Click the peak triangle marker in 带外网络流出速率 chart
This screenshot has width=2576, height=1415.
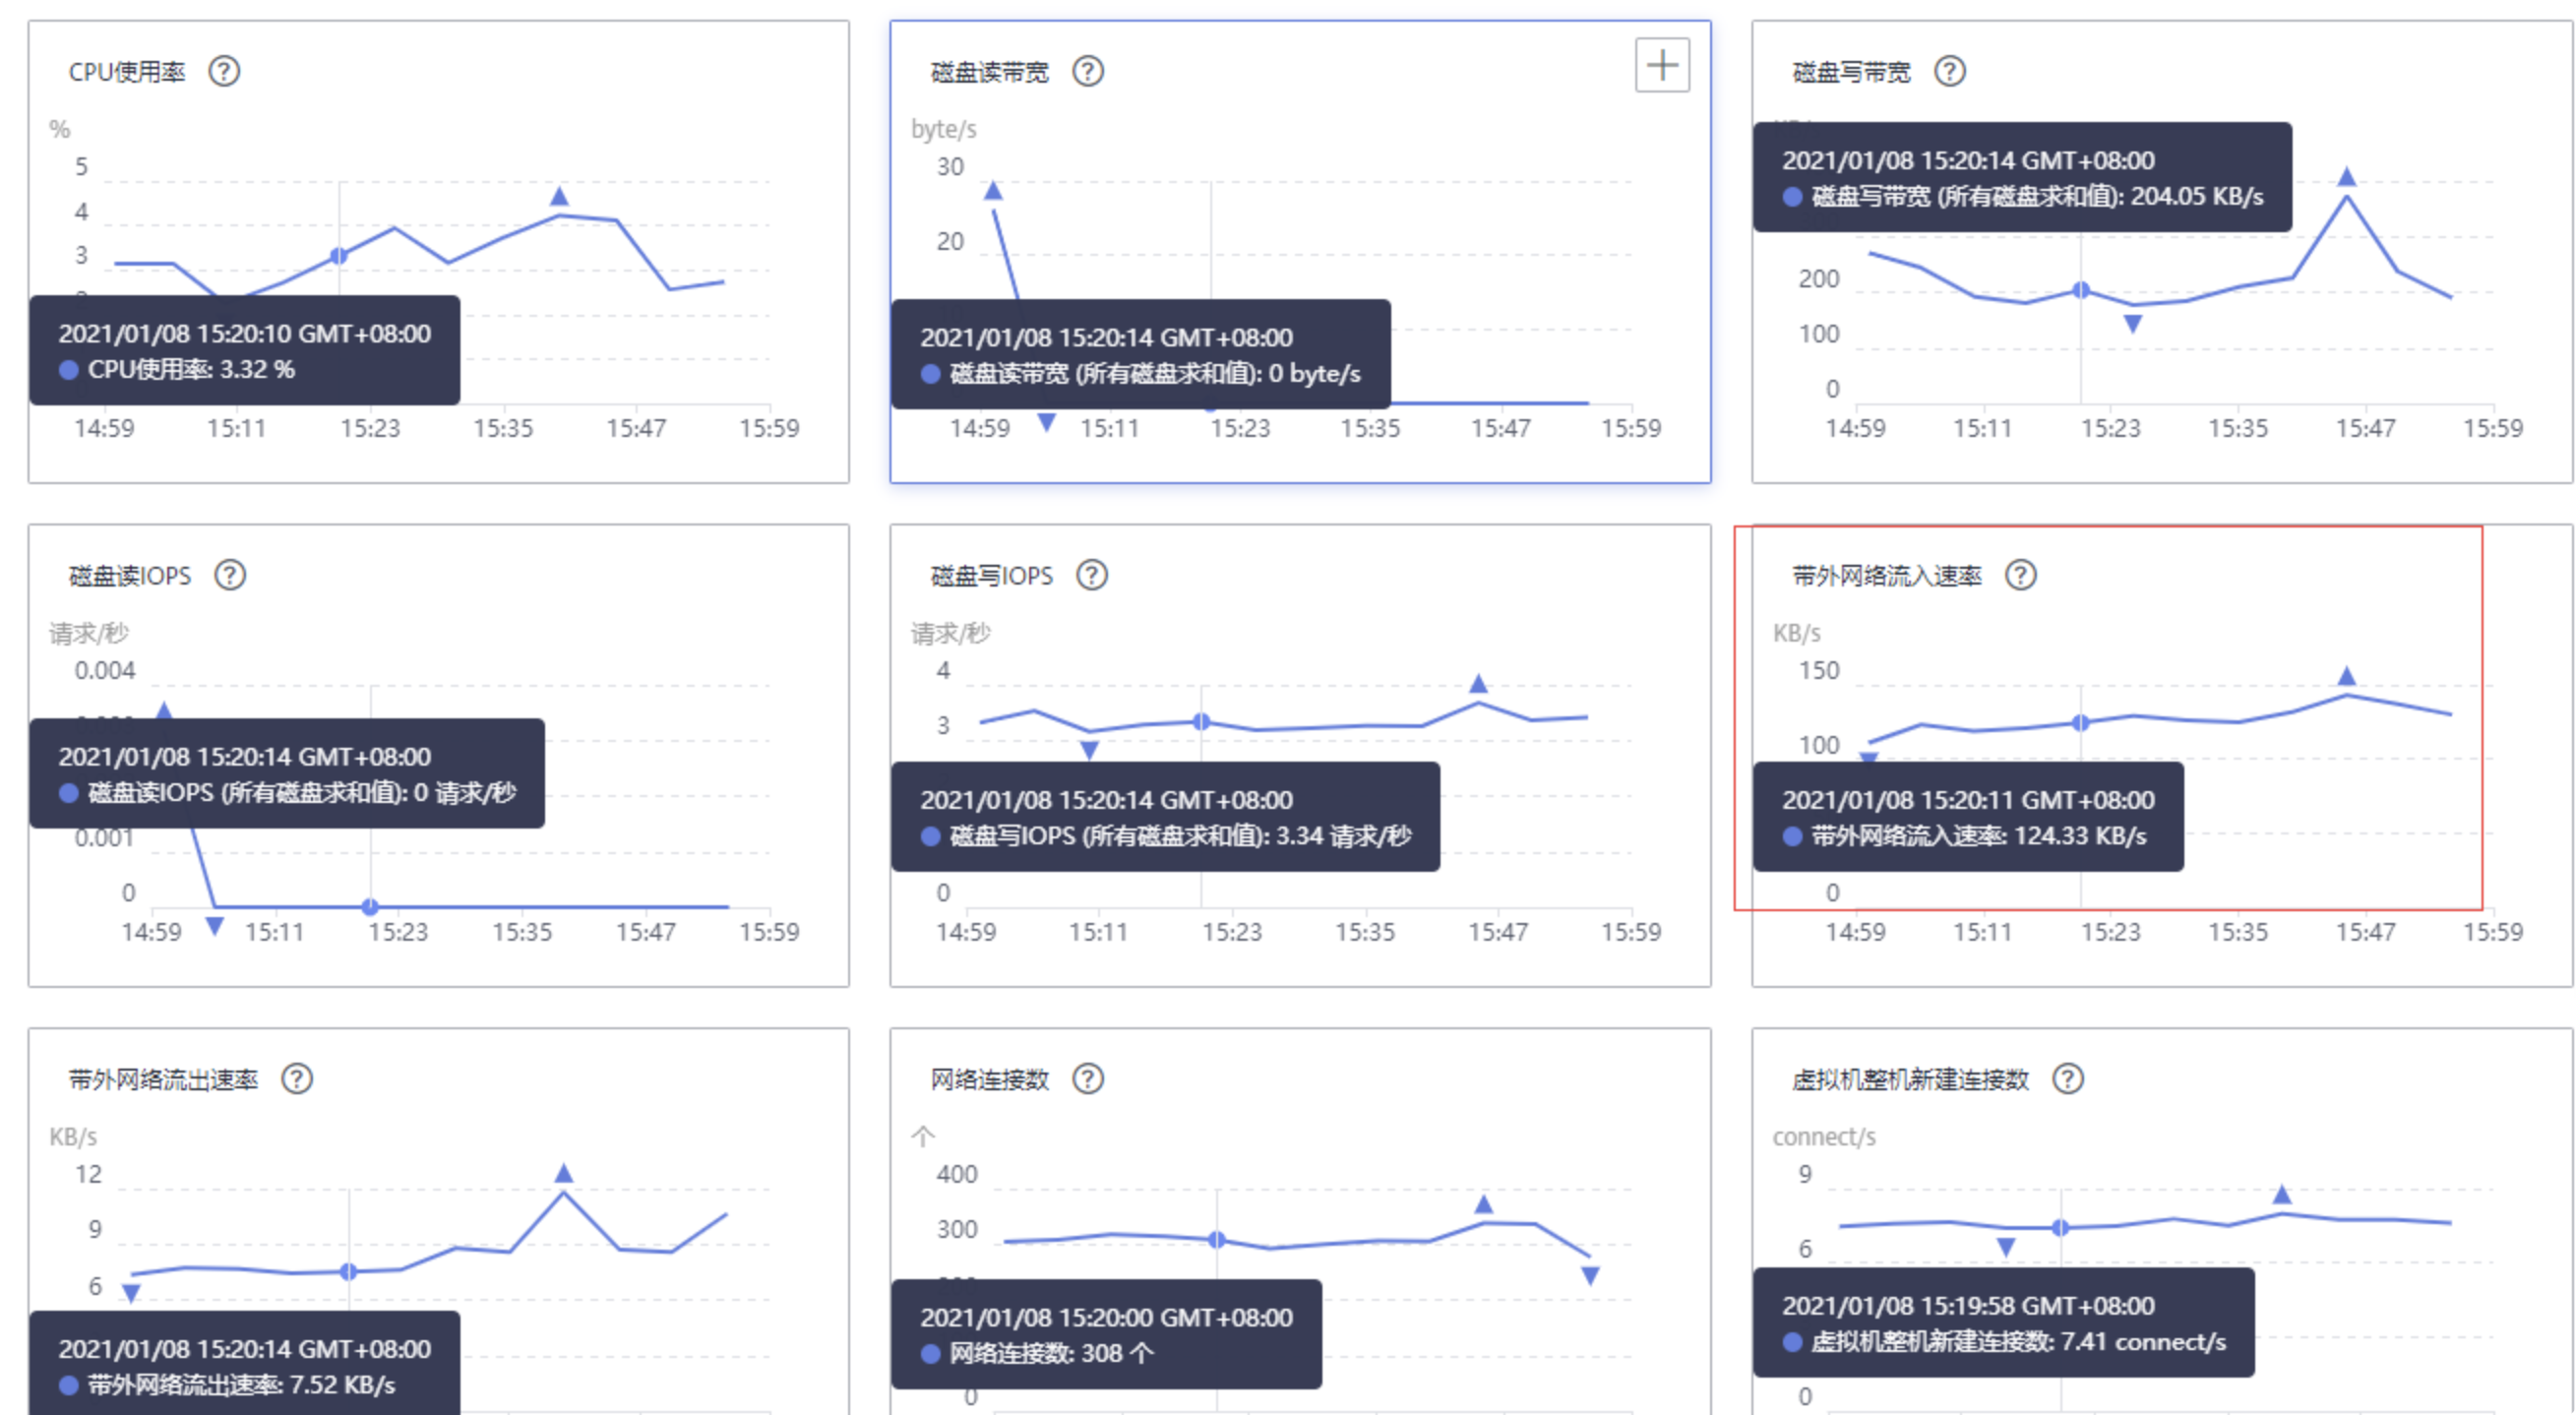point(564,1172)
